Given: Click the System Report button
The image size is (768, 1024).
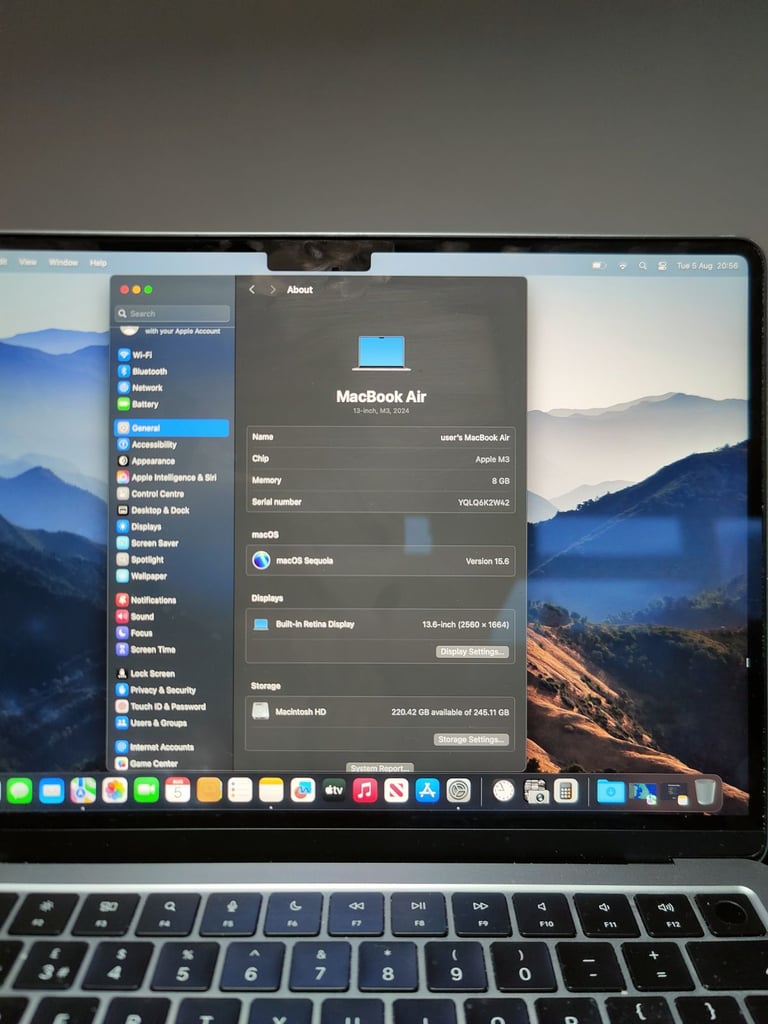Looking at the screenshot, I should (380, 768).
